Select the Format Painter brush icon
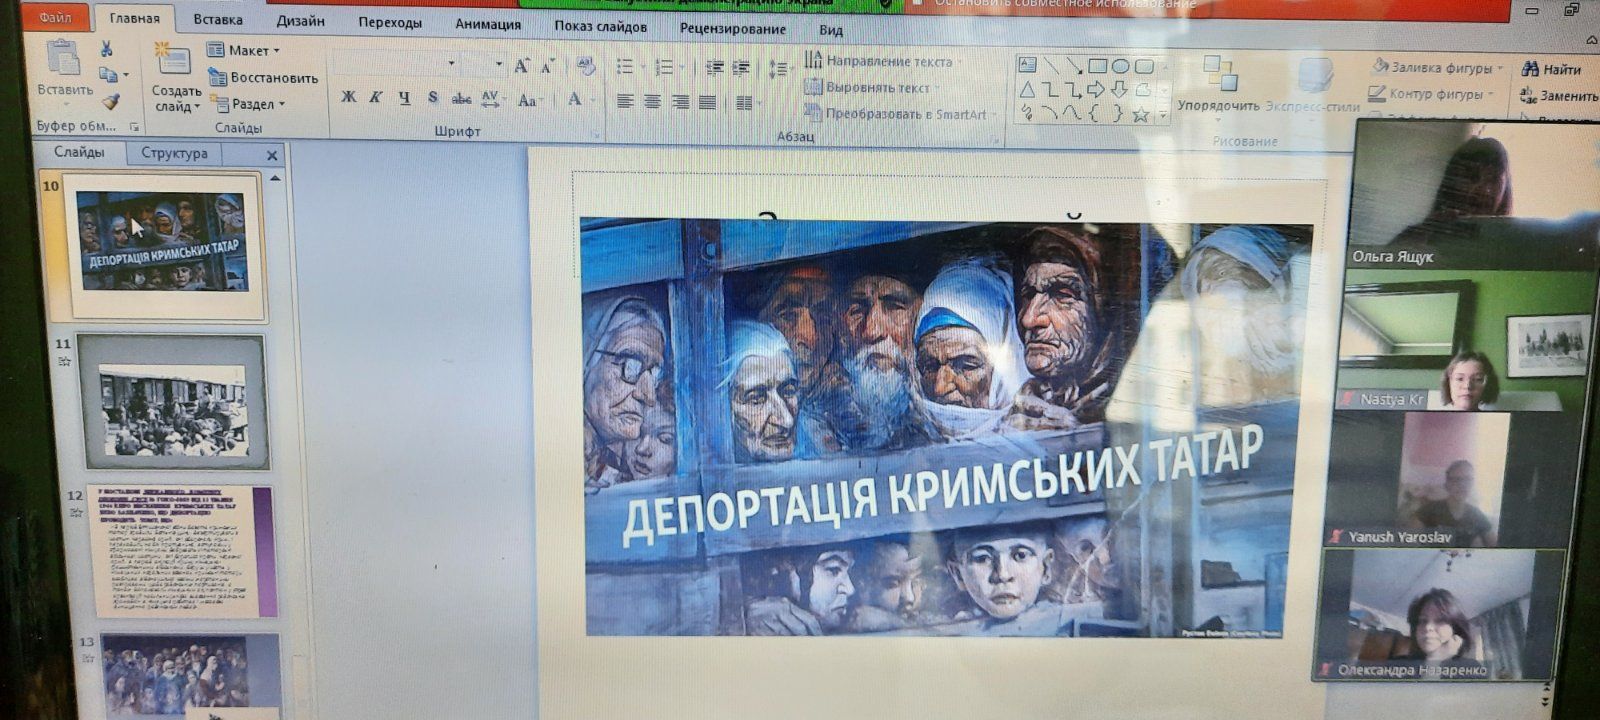Viewport: 1600px width, 720px height. pyautogui.click(x=110, y=101)
